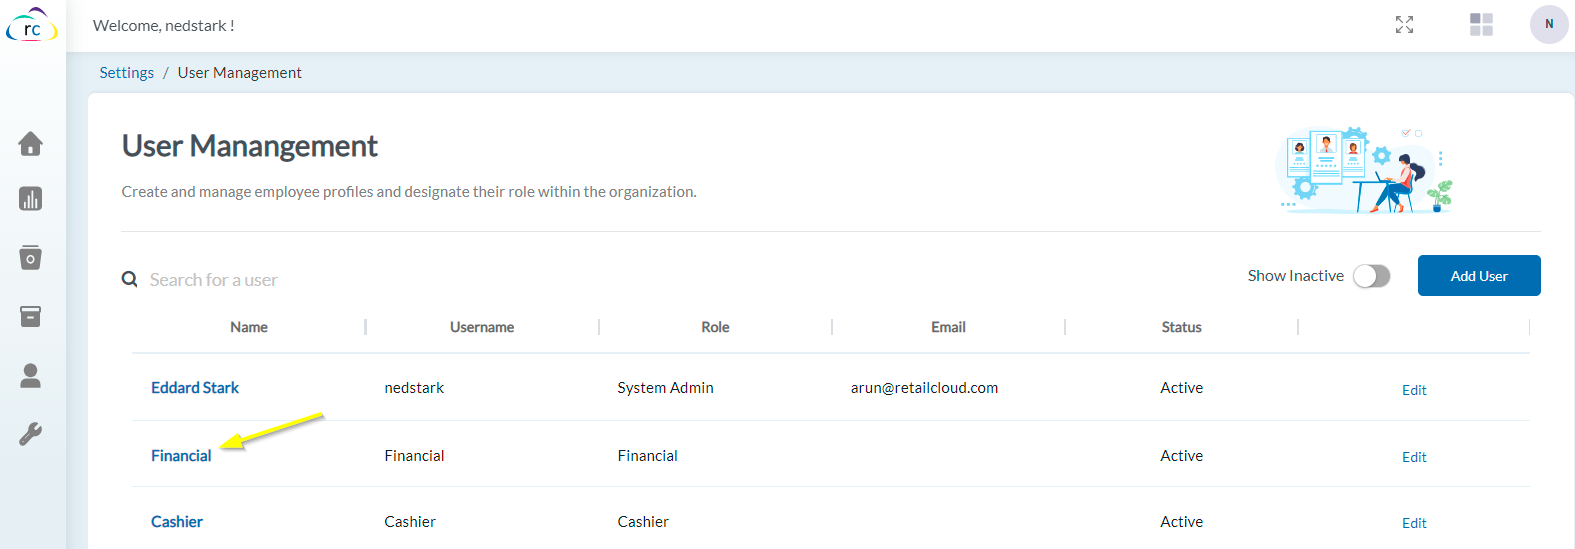Click the Welcome, nedstark greeting text
1575x549 pixels.
tap(164, 26)
